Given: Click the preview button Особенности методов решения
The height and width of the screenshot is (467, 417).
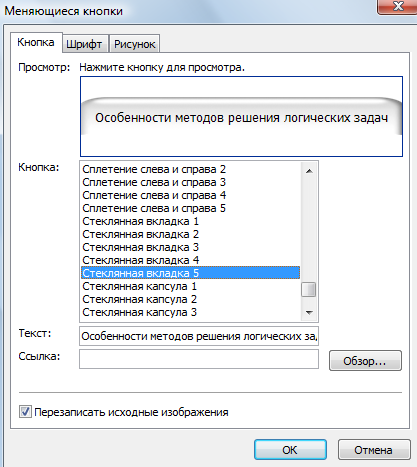Looking at the screenshot, I should (241, 117).
